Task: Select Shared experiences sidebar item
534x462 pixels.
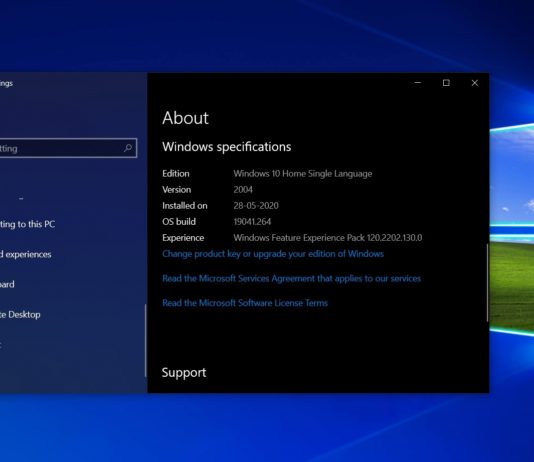Action: click(x=26, y=254)
